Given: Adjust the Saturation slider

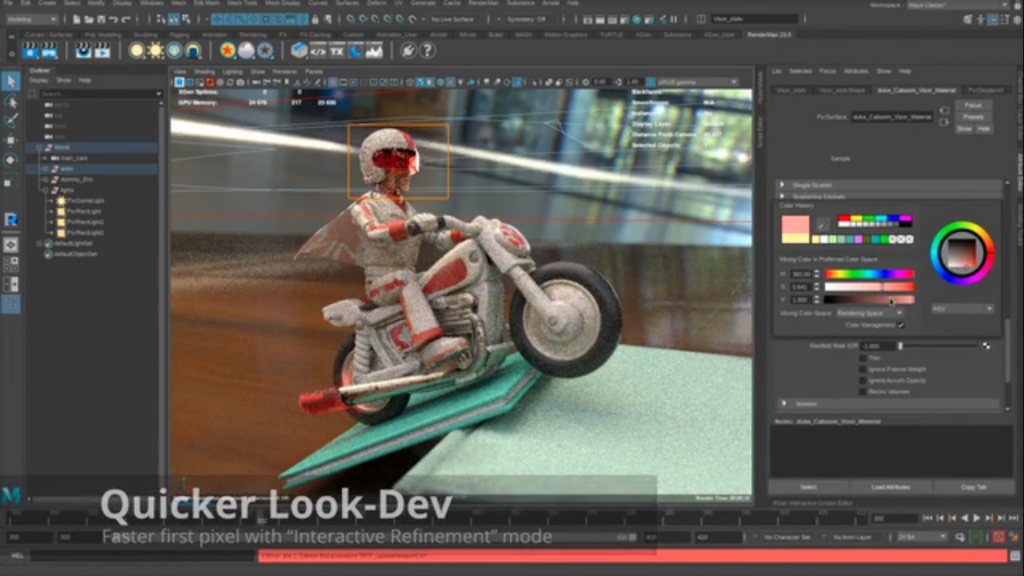Looking at the screenshot, I should coord(869,287).
